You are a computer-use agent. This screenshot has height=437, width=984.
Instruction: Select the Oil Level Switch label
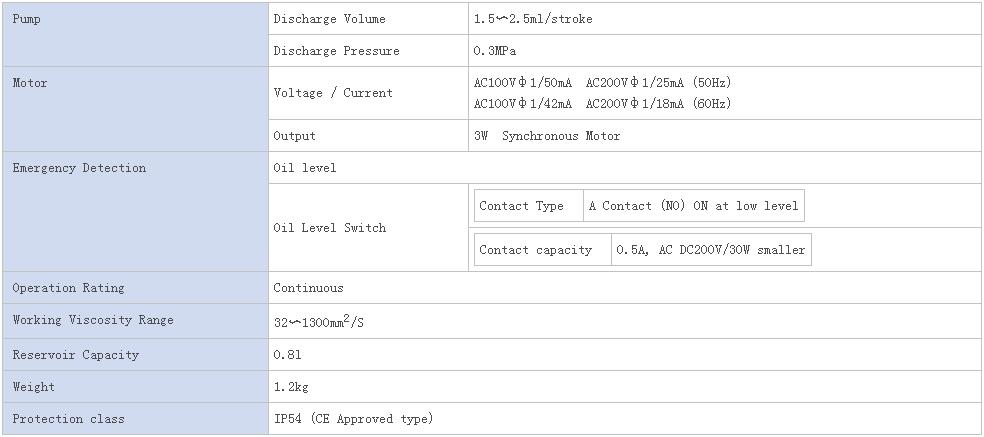pos(330,228)
